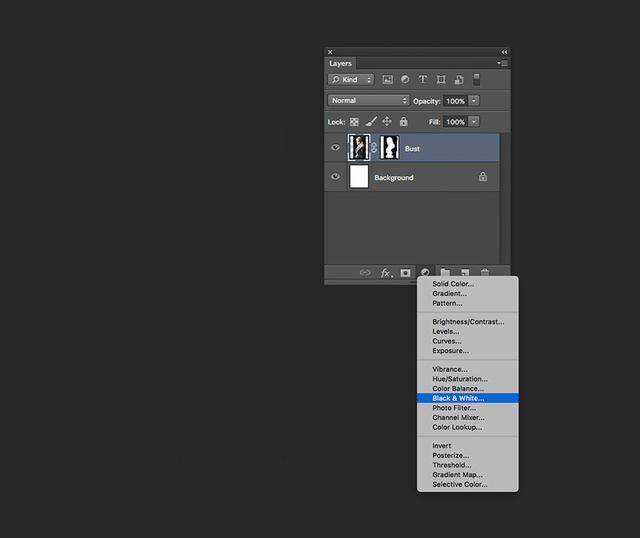
Task: Filter for shape layers icon
Action: point(441,80)
